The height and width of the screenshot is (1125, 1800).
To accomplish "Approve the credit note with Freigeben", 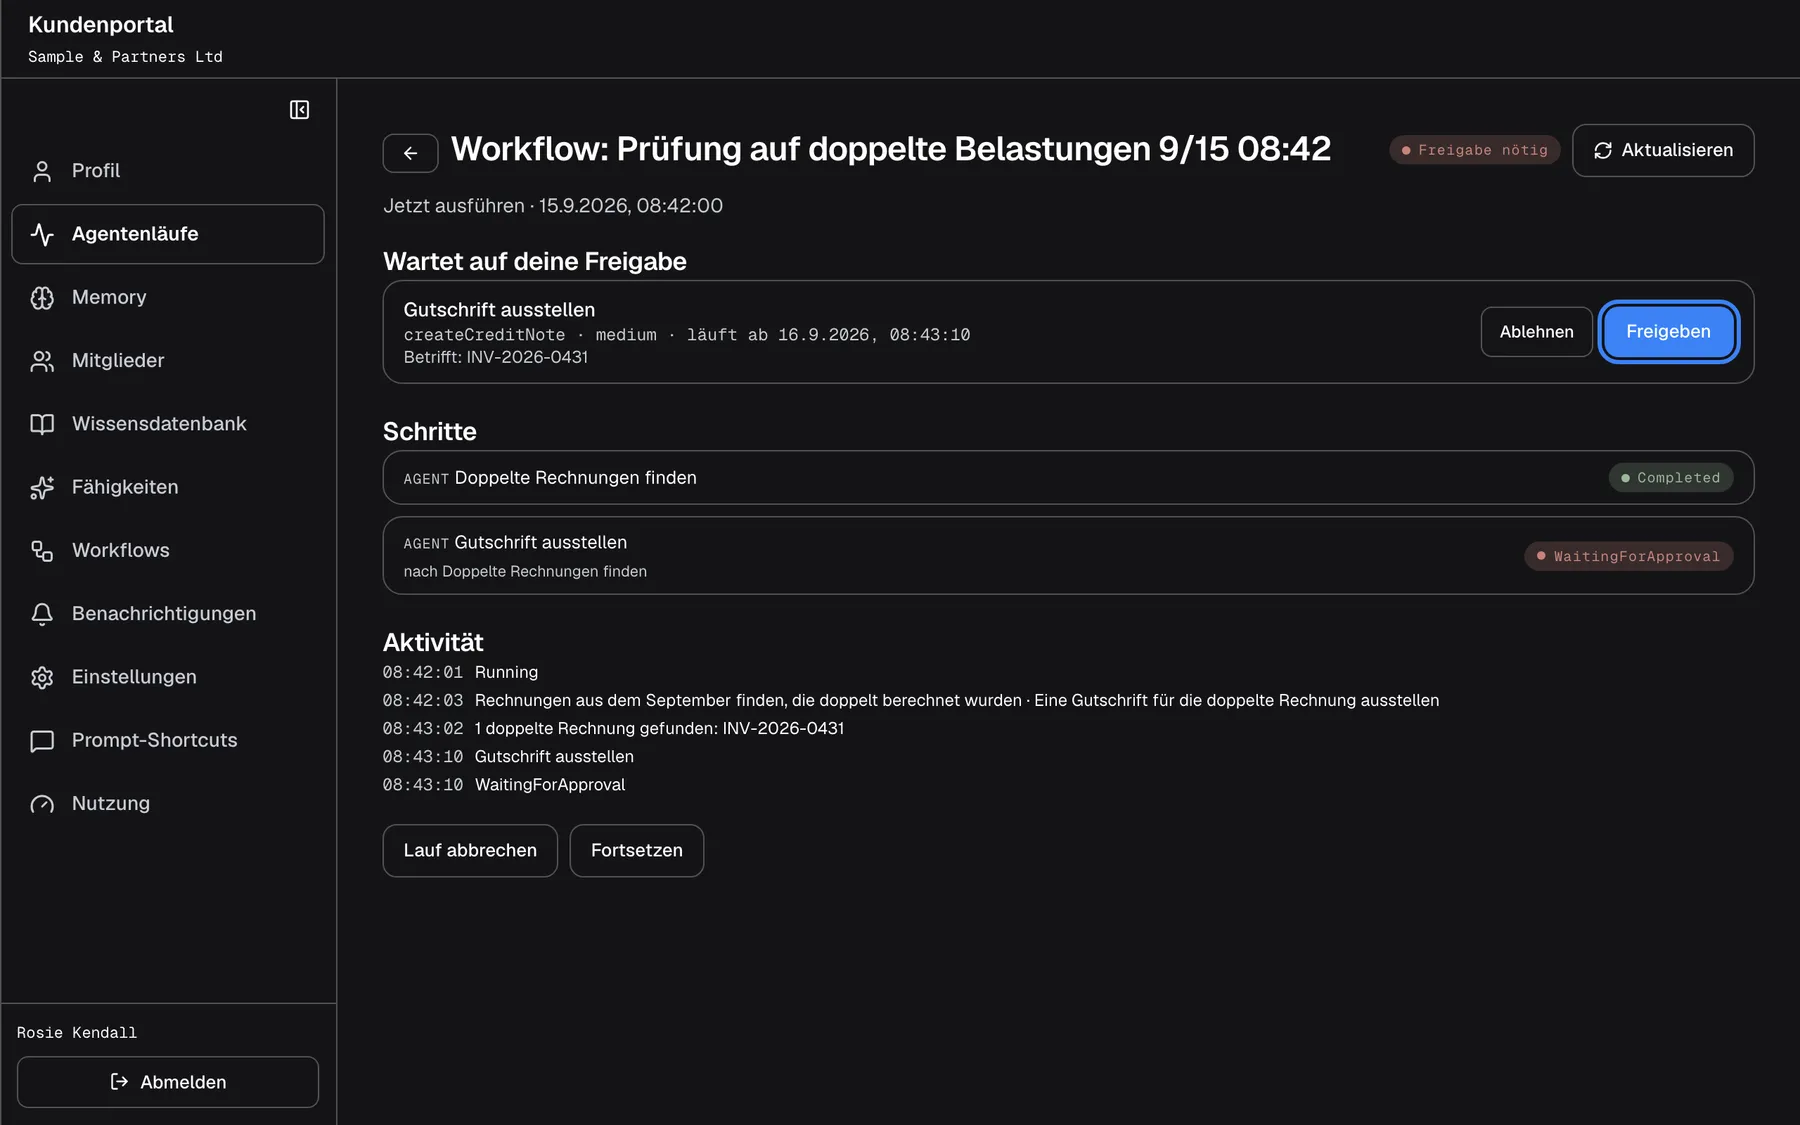I will (x=1668, y=332).
